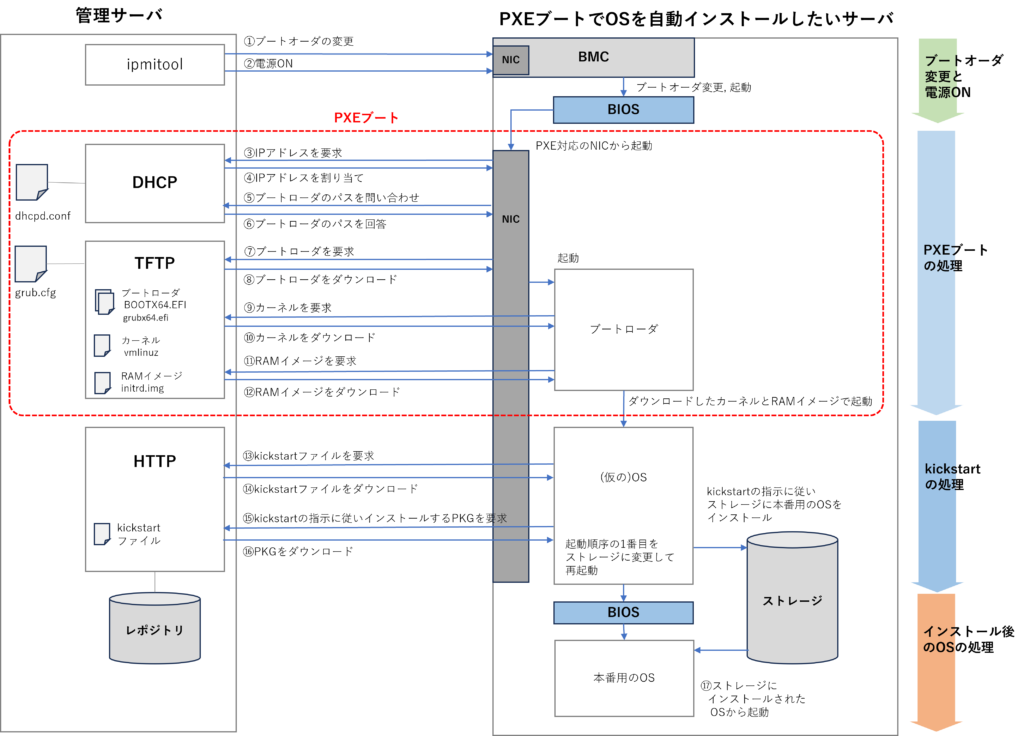Select the vmlinuz kernel file icon
This screenshot has width=1024, height=736.
click(102, 345)
